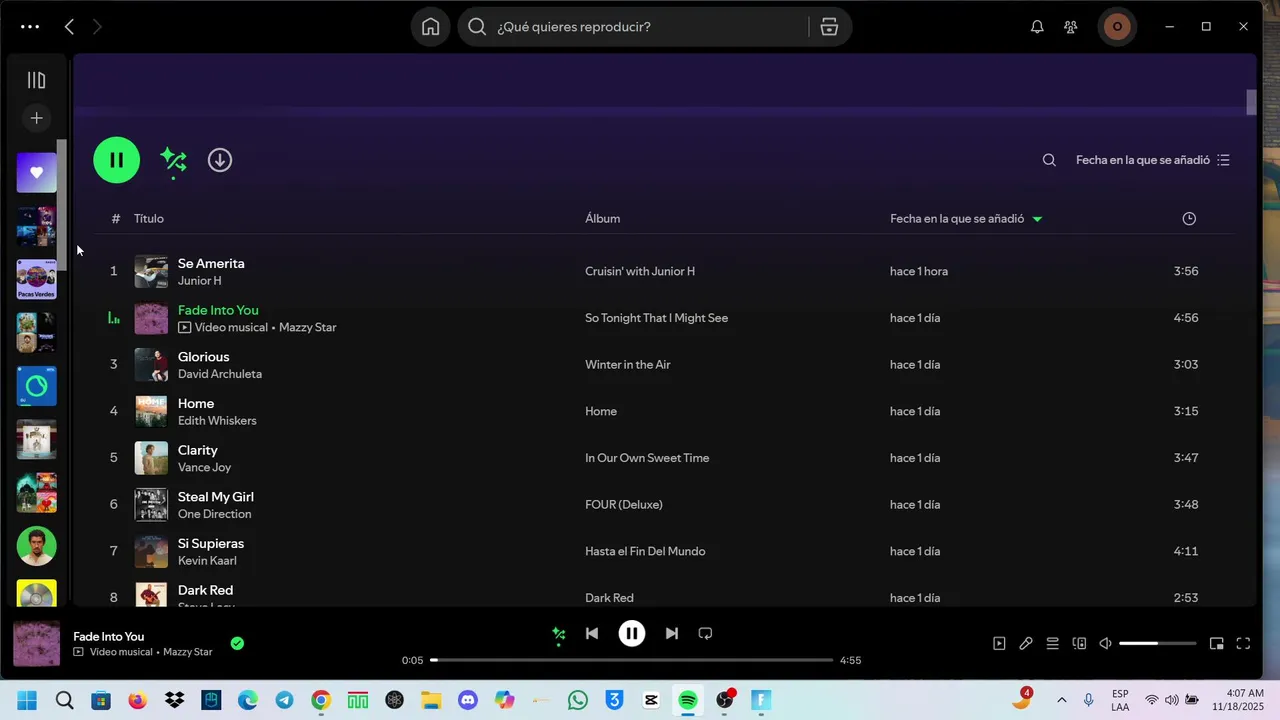This screenshot has width=1280, height=720.
Task: Click the main playlist vertical scrollbar
Action: point(1251,103)
